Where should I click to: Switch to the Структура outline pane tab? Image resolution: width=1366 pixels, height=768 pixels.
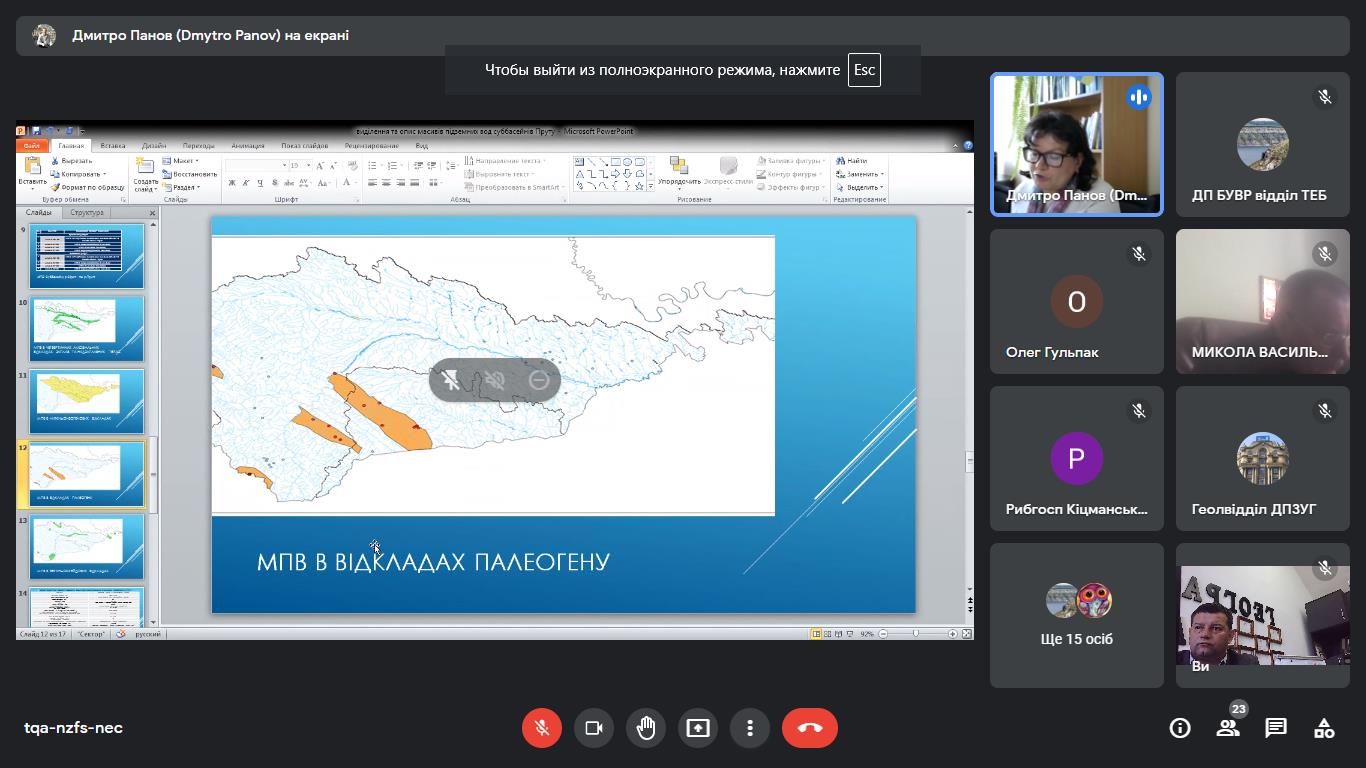[87, 213]
